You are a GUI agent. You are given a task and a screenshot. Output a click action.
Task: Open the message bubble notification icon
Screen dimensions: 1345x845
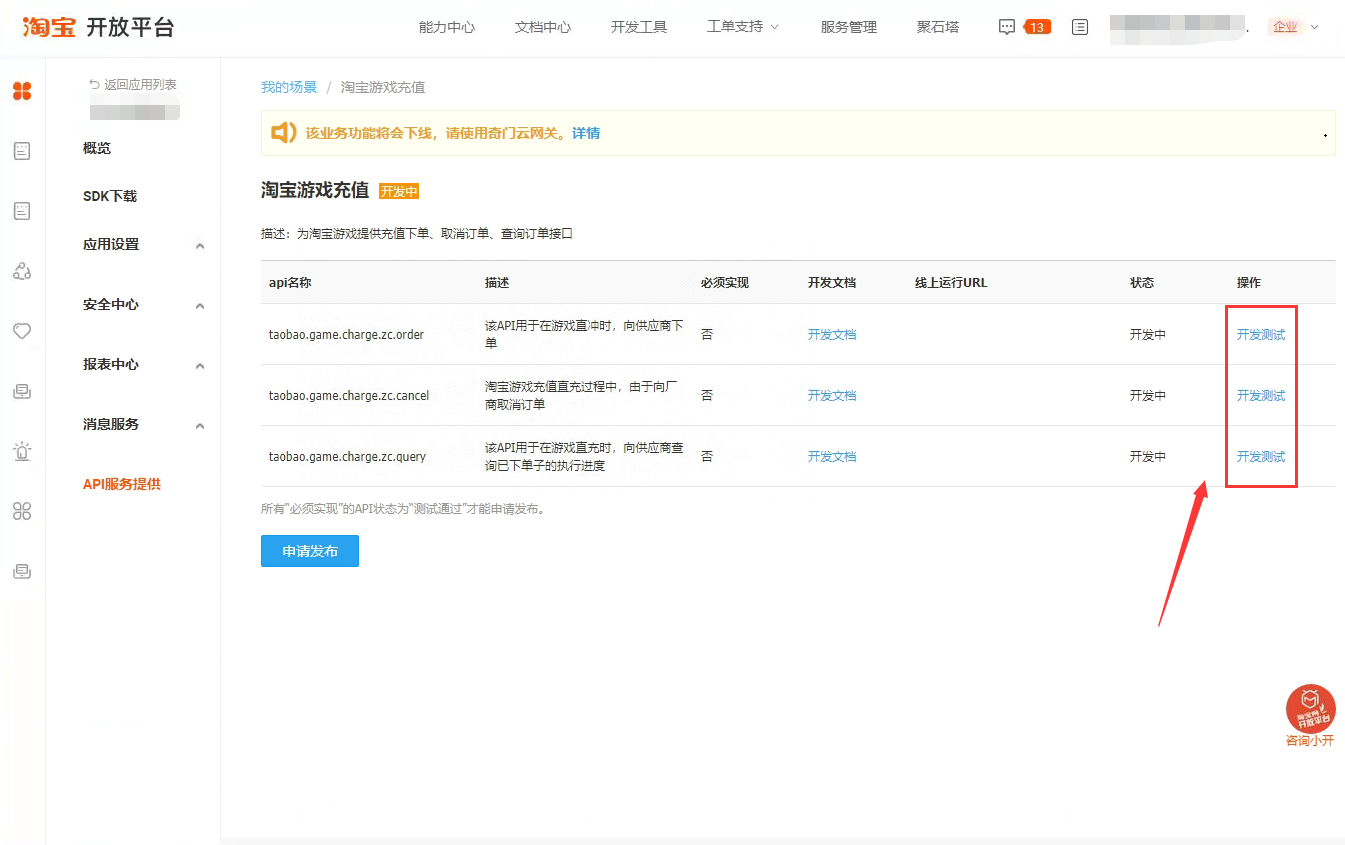1007,27
